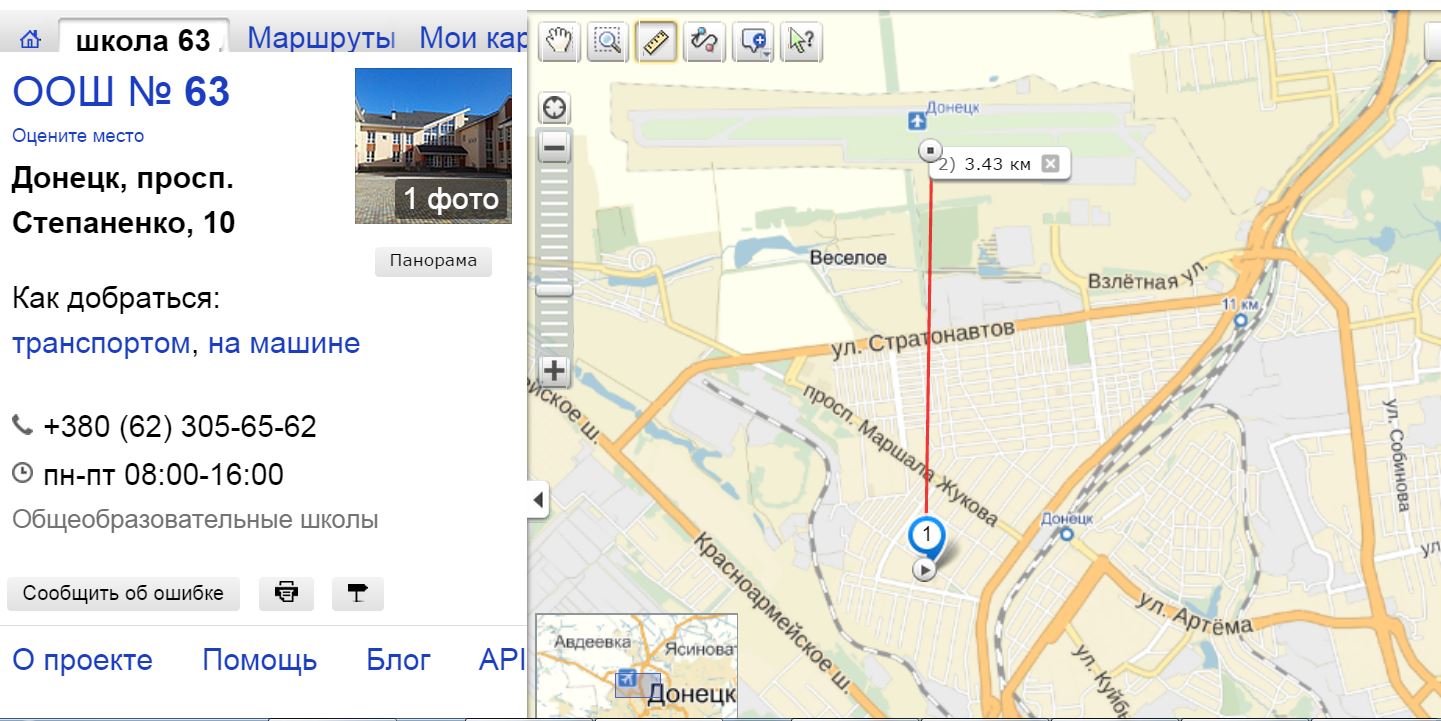Select the route drawing tool
The height and width of the screenshot is (721, 1441).
[704, 41]
